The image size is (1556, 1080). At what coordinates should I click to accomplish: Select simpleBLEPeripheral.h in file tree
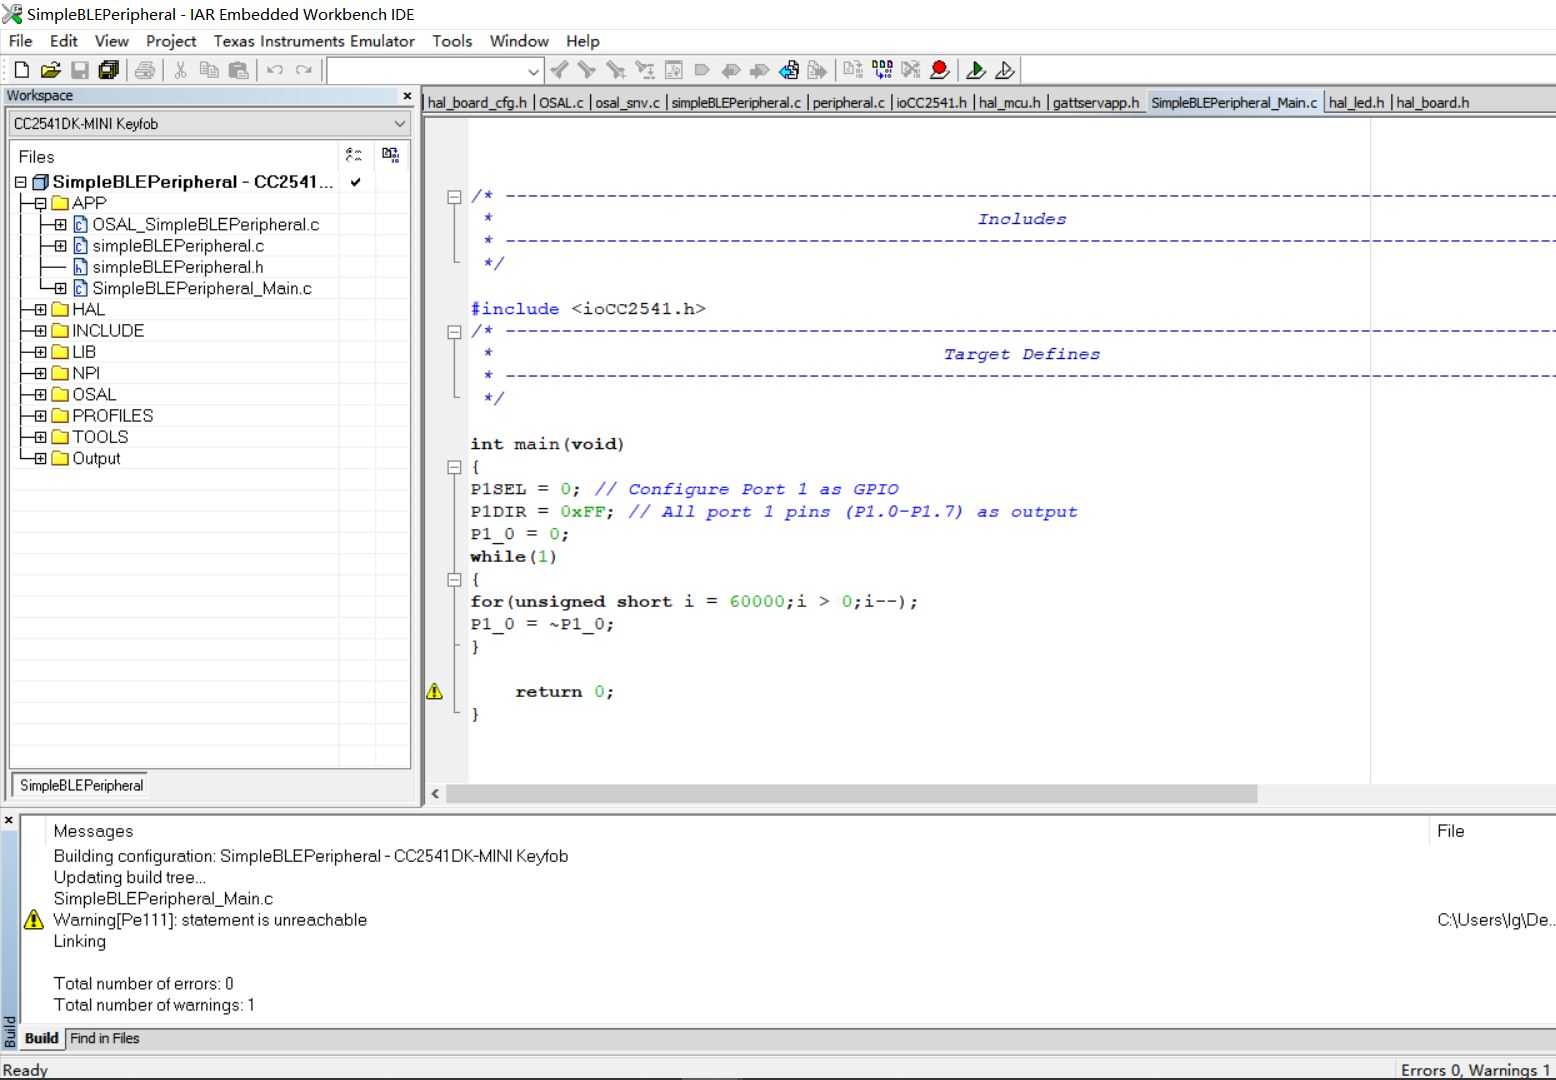tap(178, 267)
